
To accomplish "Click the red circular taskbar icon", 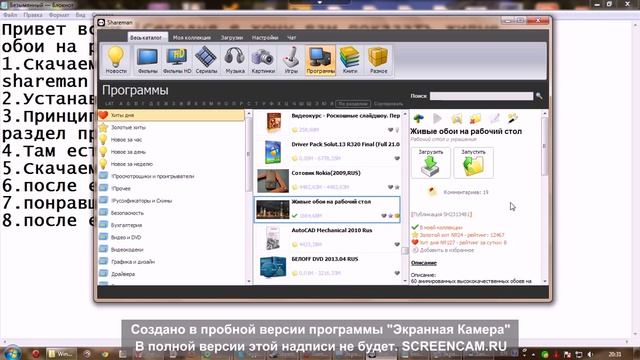I will point(36,353).
